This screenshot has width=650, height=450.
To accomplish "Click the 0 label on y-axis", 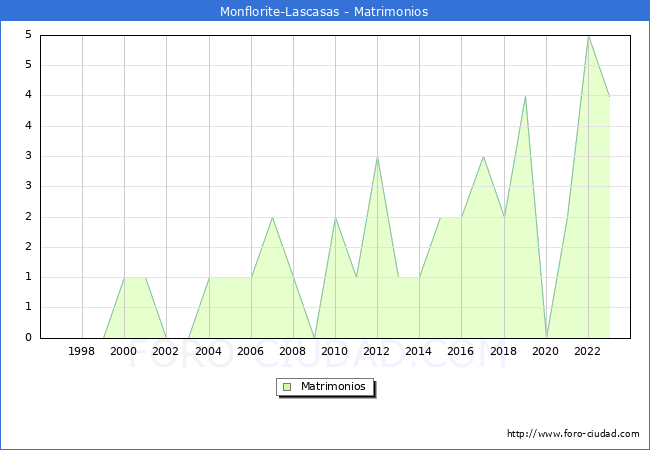I will click(x=28, y=338).
